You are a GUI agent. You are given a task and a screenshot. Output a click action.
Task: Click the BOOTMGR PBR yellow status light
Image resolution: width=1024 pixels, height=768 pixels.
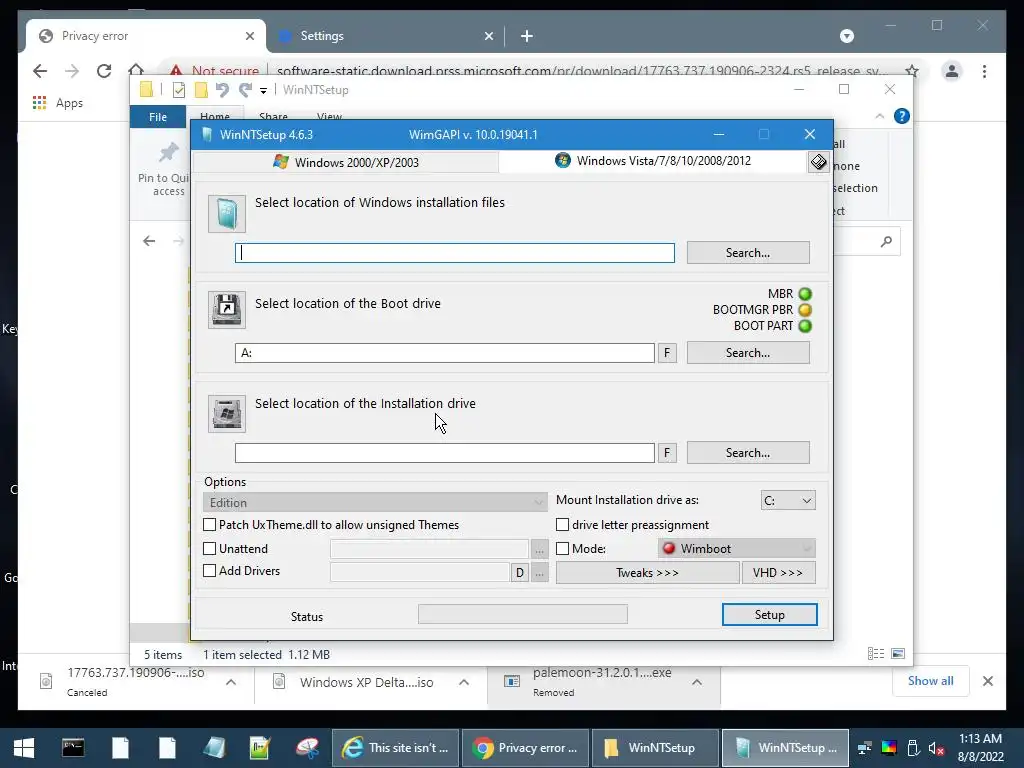[805, 310]
